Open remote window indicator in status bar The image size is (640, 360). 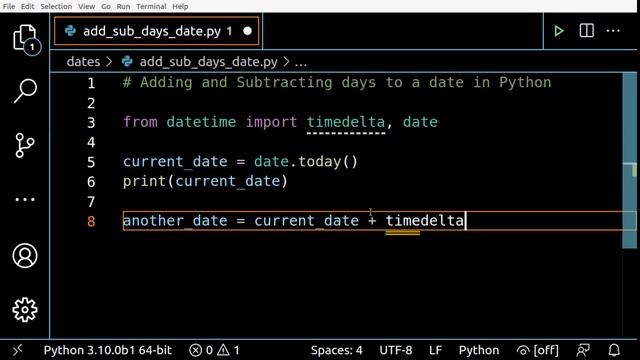[18, 350]
